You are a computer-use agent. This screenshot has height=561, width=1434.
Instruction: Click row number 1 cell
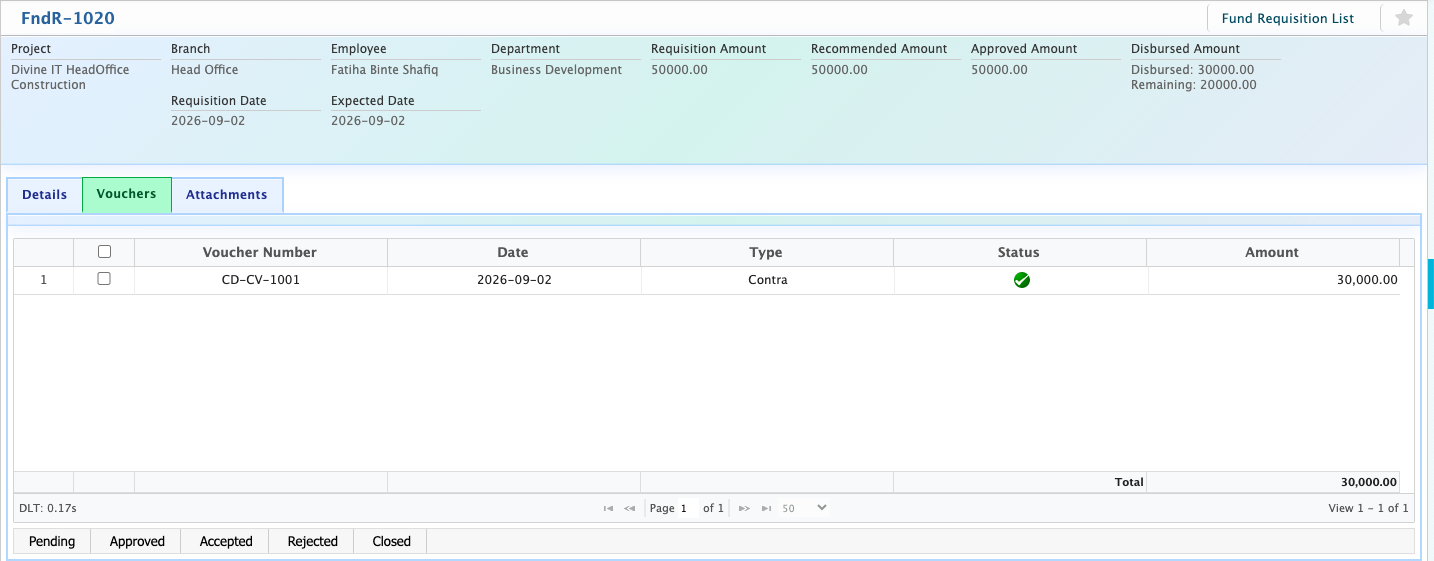pos(43,280)
